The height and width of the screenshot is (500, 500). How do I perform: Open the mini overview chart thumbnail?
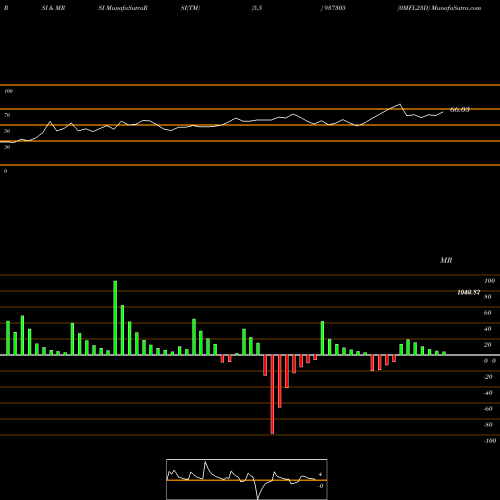tap(247, 479)
